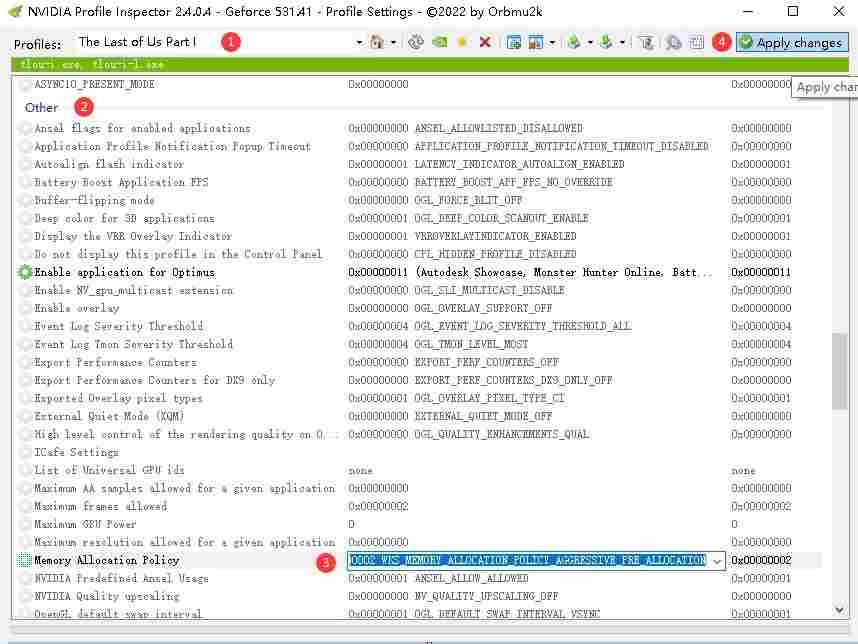Viewport: 858px width, 644px height.
Task: Select 'External Quiet Mode (XQM)' setting
Action: tap(109, 416)
